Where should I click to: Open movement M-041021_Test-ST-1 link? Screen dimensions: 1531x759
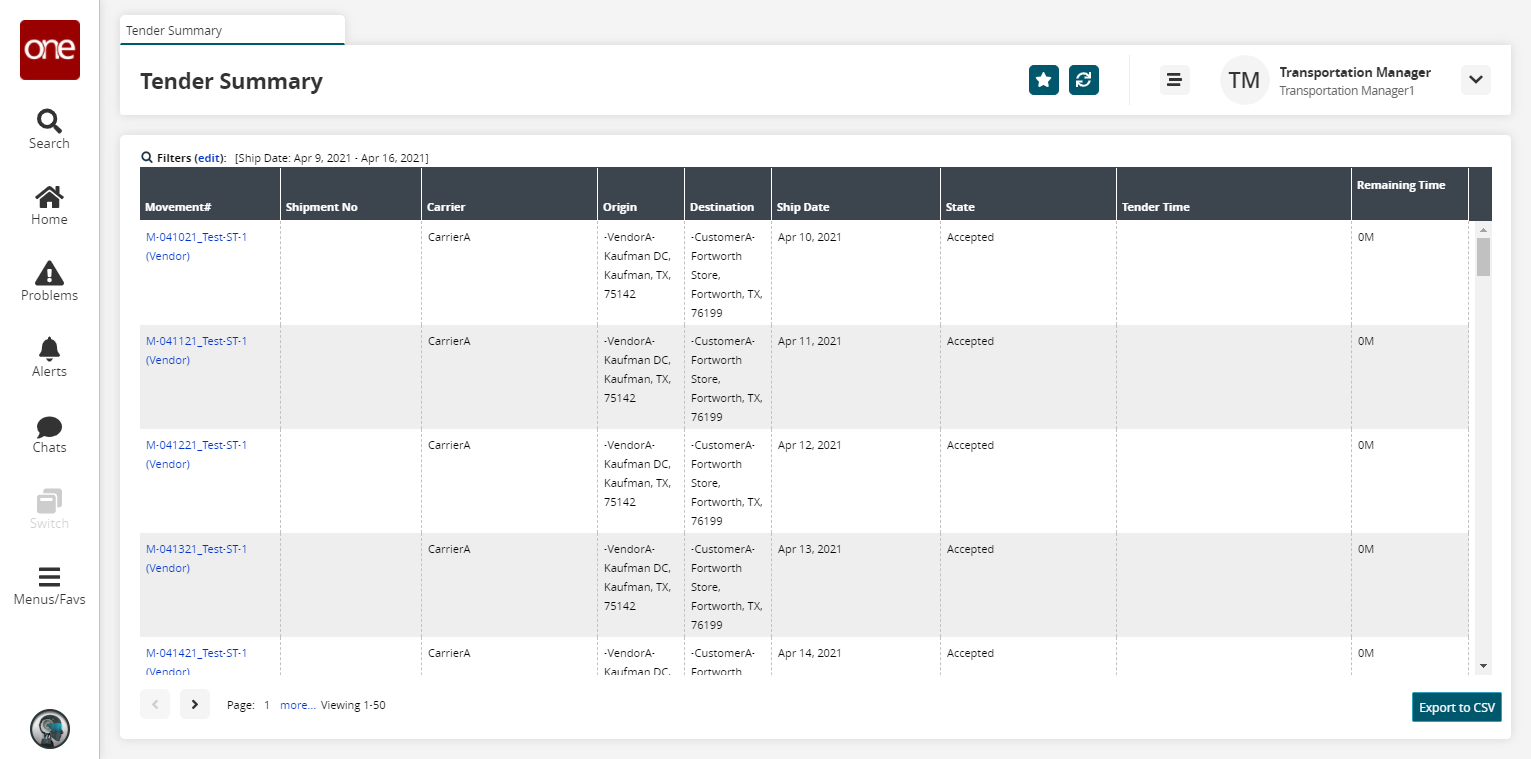(x=196, y=237)
